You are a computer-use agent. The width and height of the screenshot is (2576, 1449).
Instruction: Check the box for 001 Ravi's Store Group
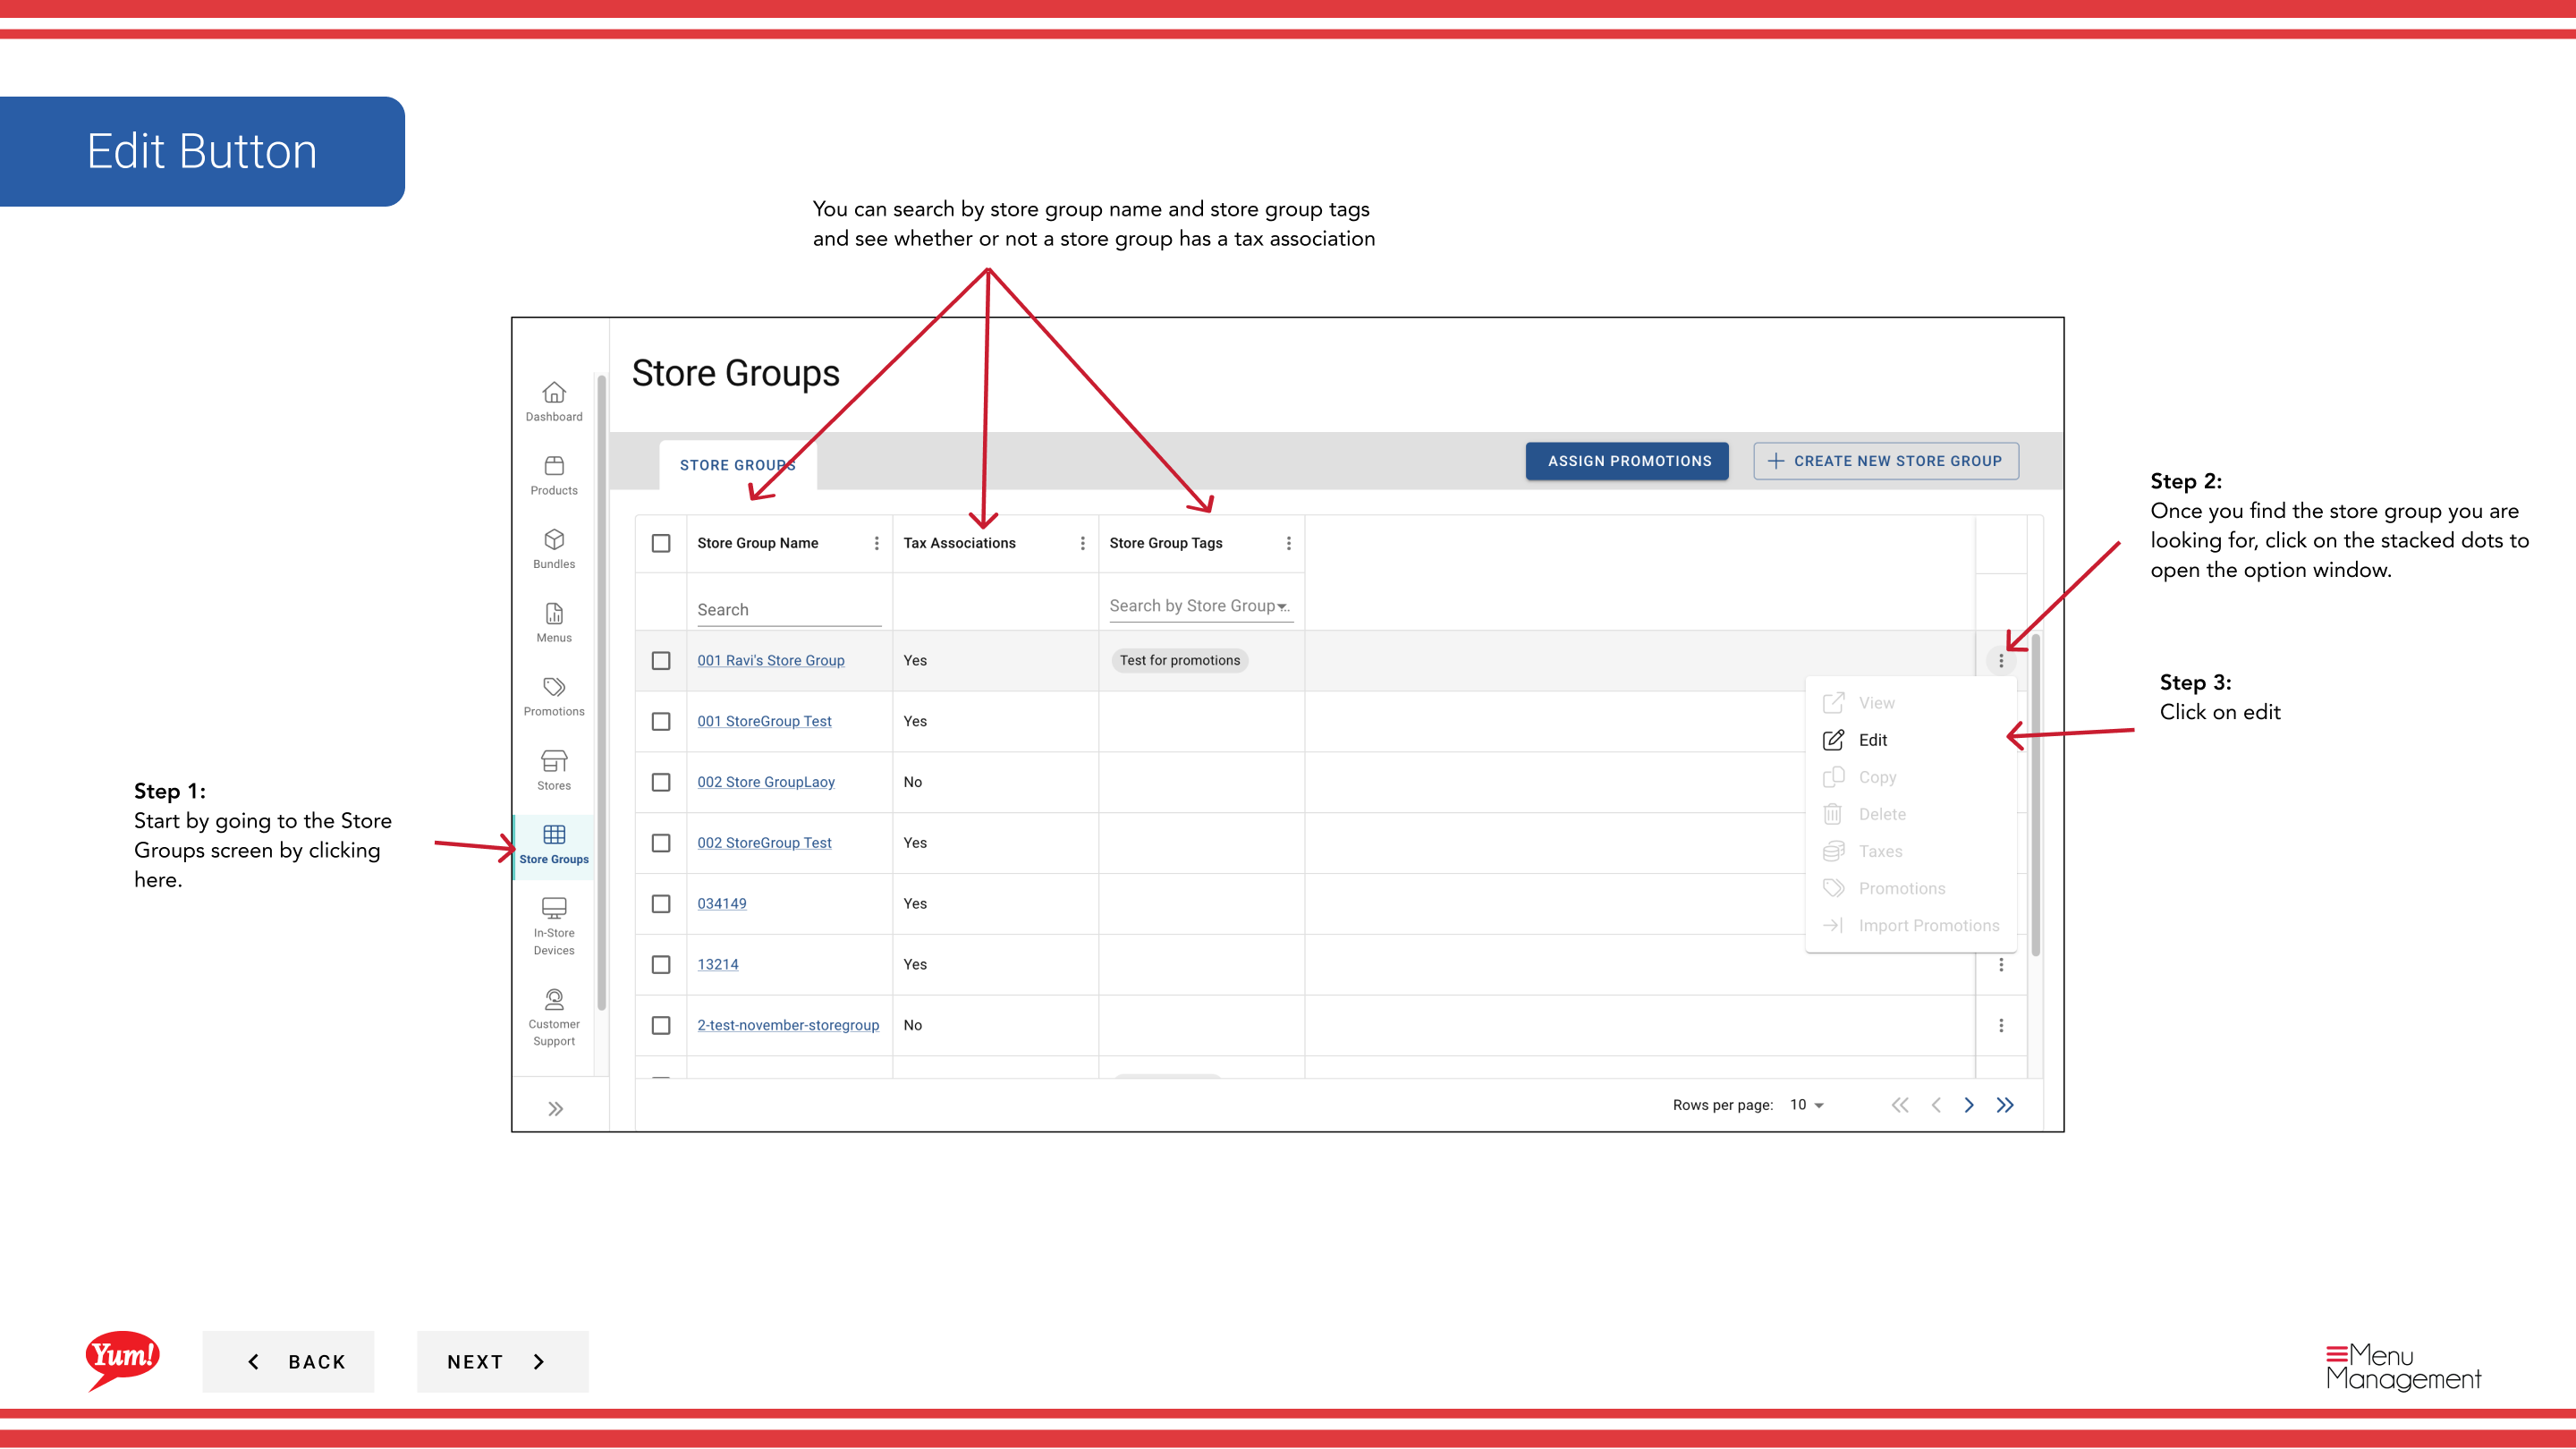coord(661,661)
